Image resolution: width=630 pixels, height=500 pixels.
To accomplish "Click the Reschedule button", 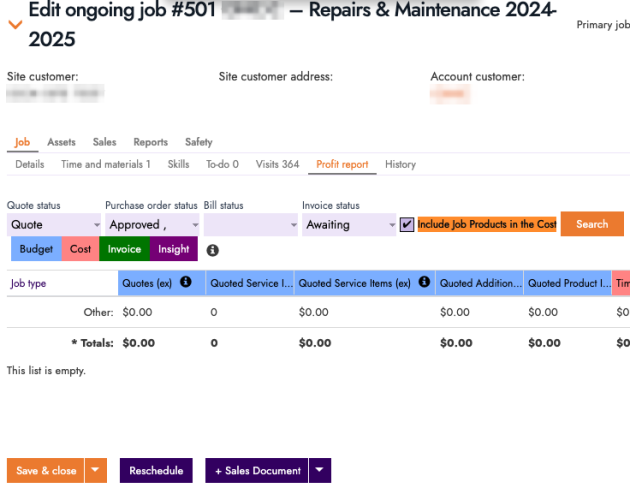I will tap(156, 471).
